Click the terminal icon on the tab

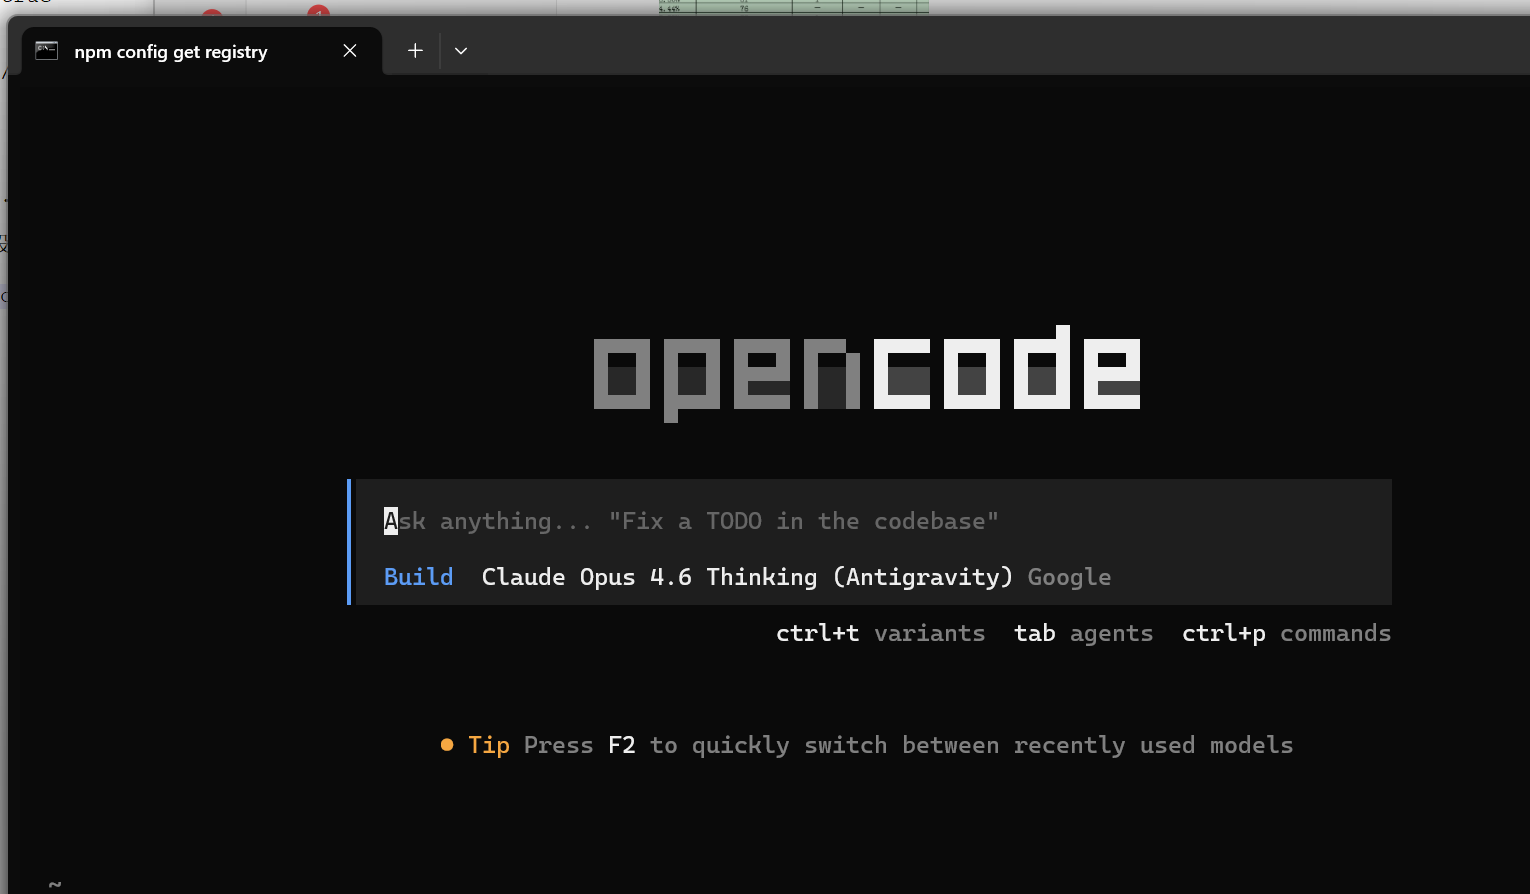[47, 51]
